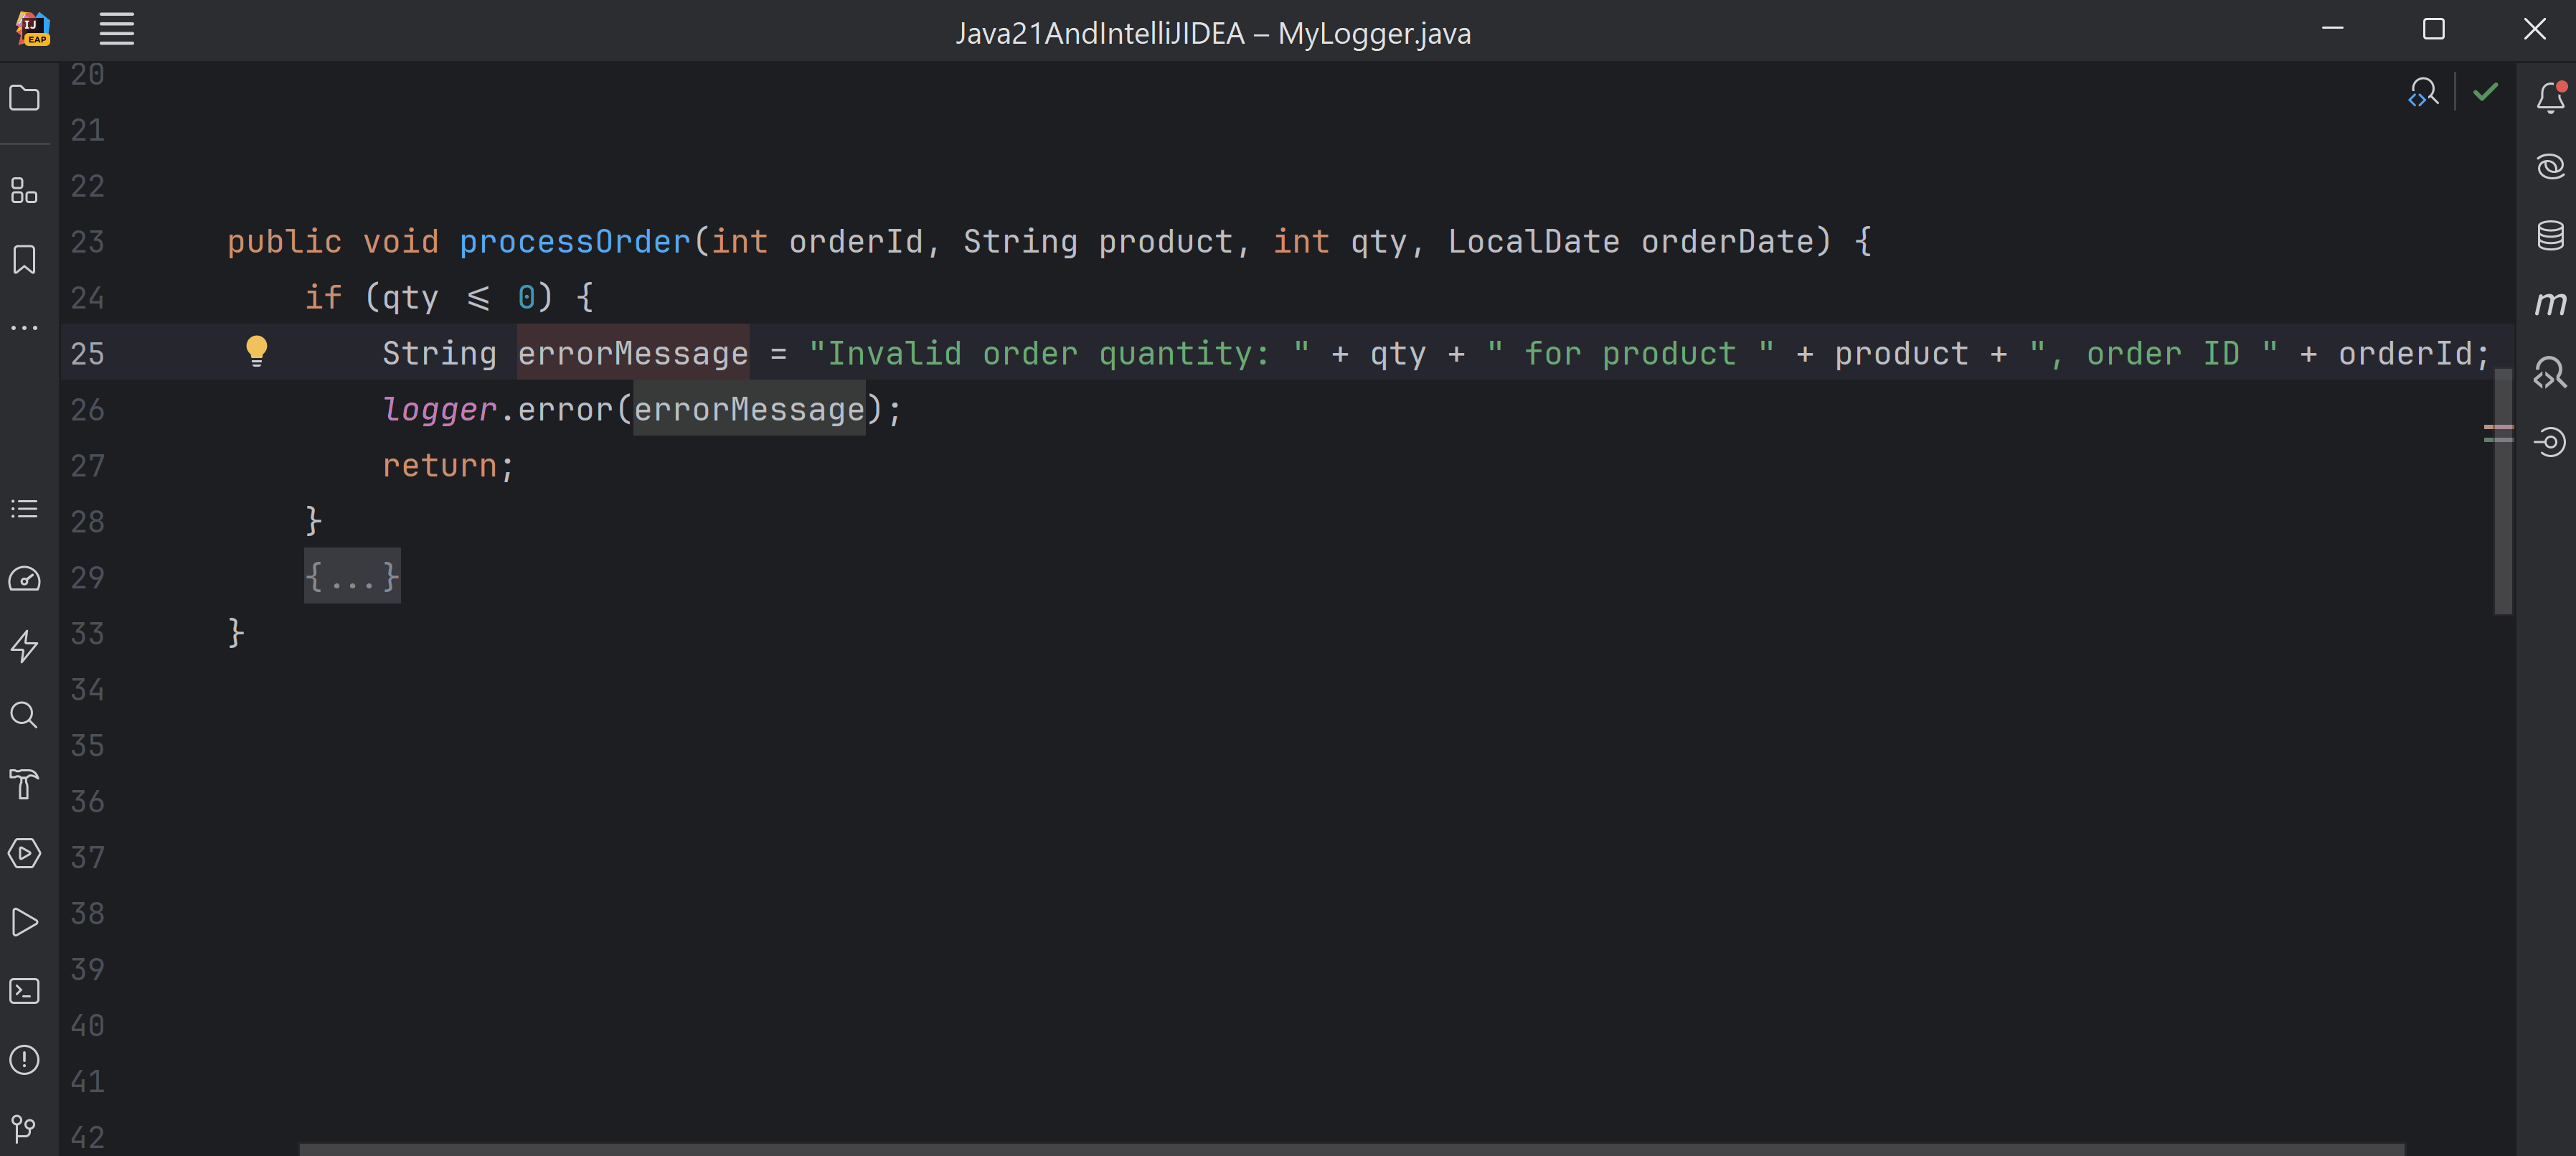
Task: Click the "Invalid order quantity: " string
Action: pyautogui.click(x=1059, y=353)
